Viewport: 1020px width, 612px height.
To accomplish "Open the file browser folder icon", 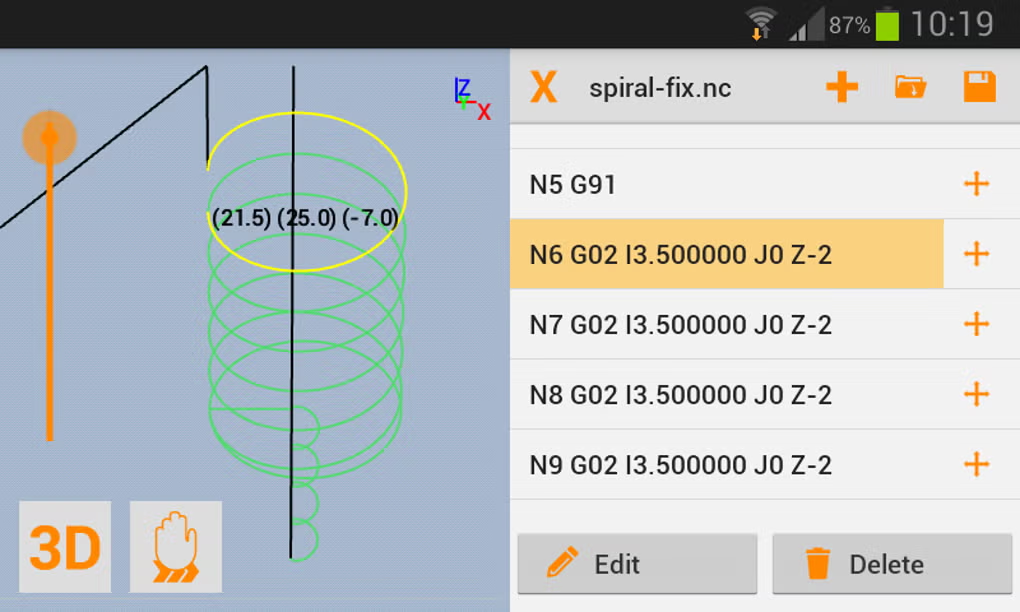I will tap(910, 87).
